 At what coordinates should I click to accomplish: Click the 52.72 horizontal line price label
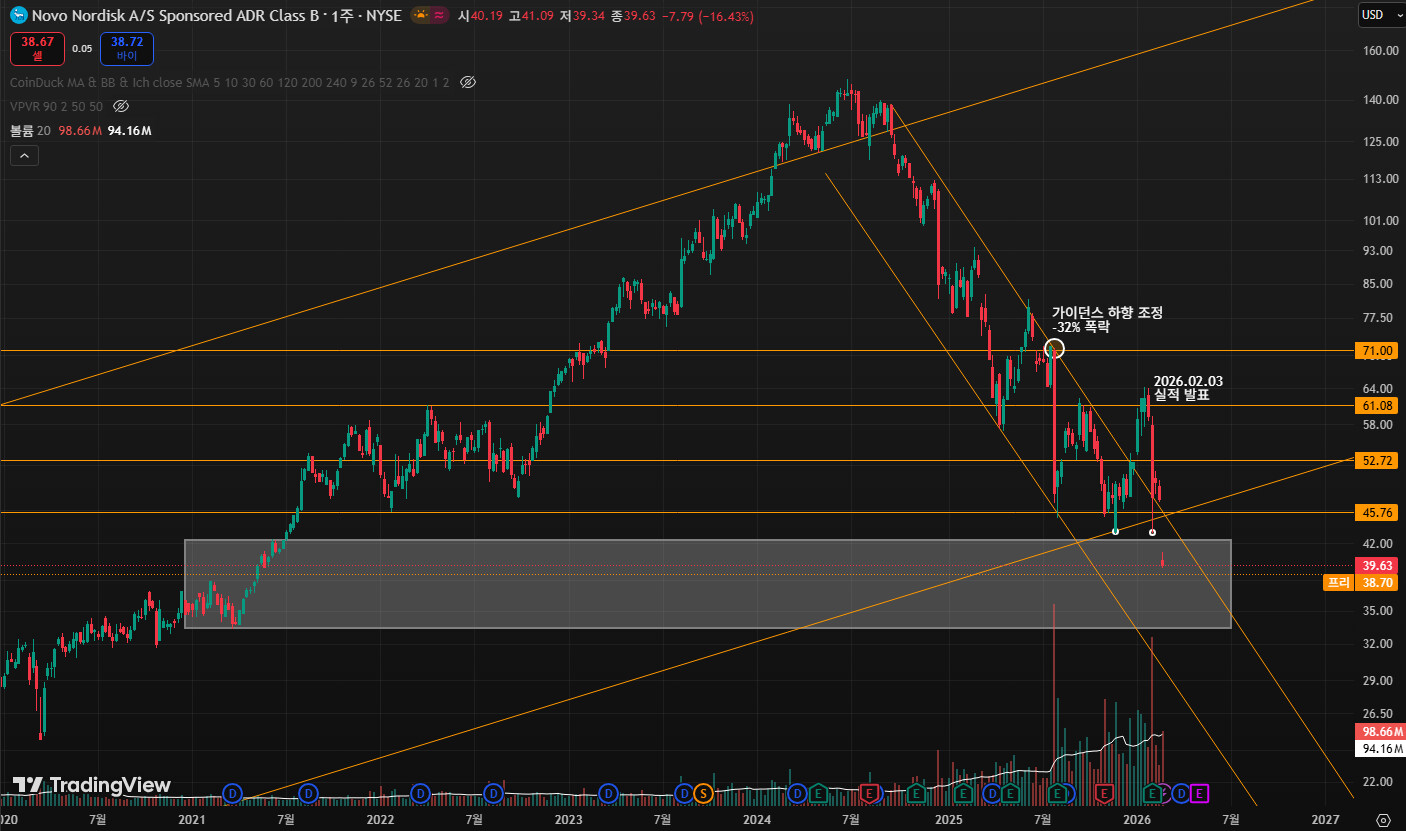(1377, 461)
